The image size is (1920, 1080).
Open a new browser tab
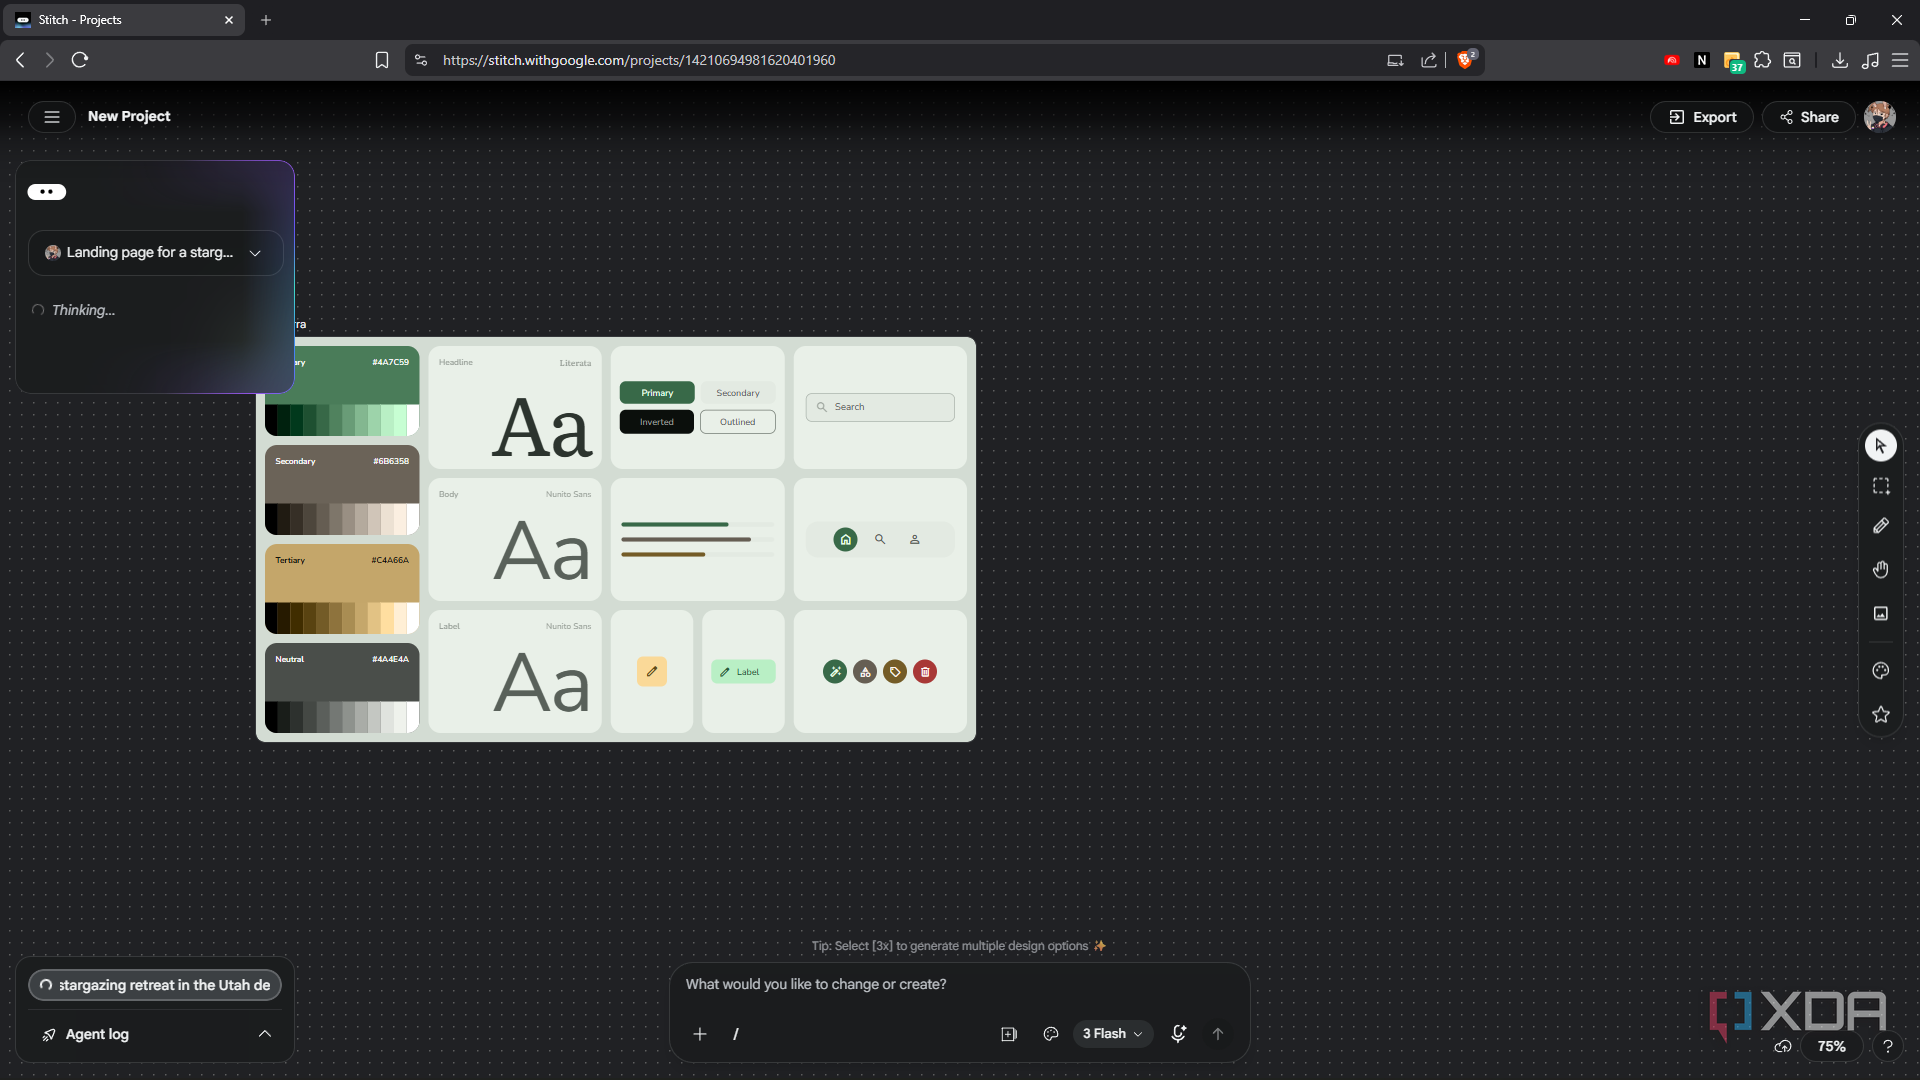pos(266,20)
